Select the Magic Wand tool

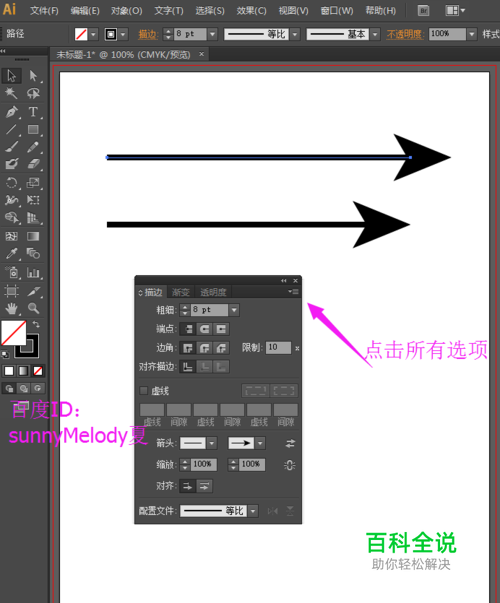click(12, 93)
